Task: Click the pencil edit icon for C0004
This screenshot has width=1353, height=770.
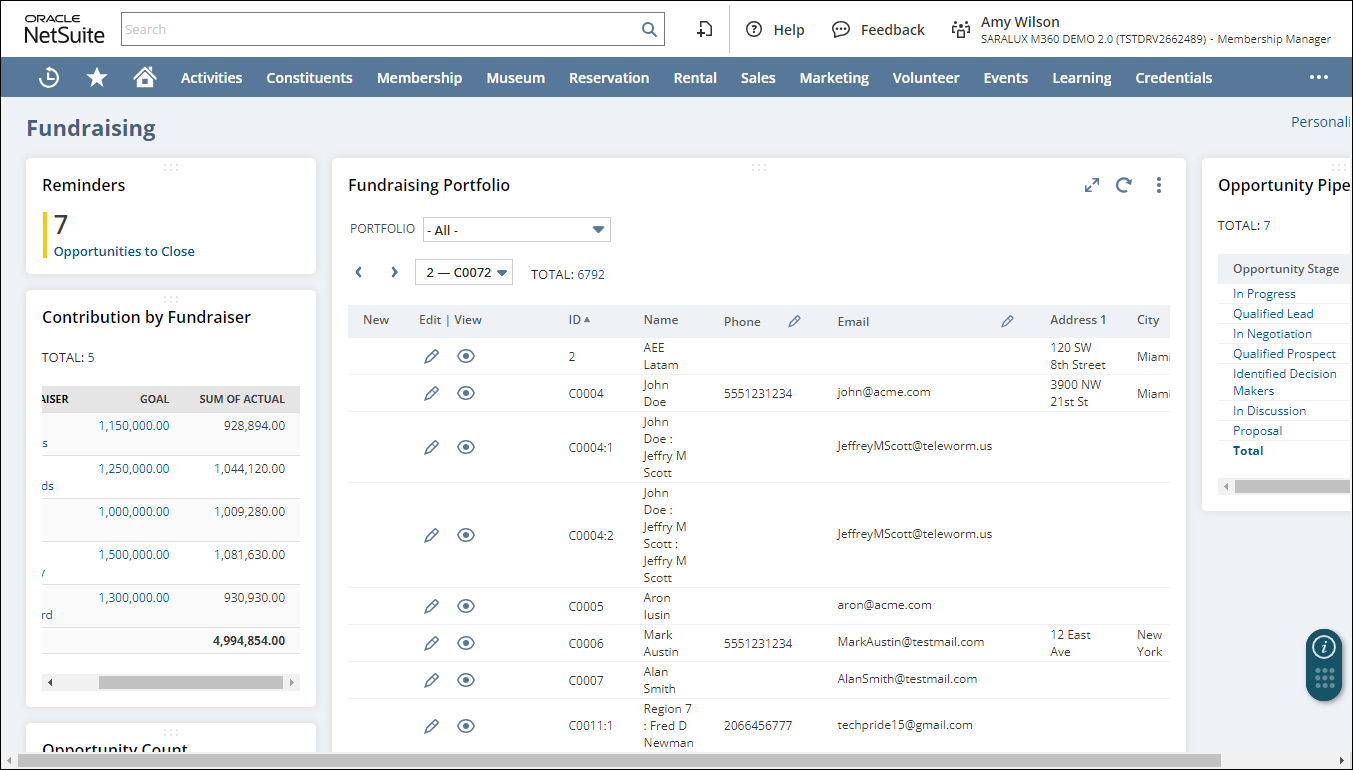Action: [431, 393]
